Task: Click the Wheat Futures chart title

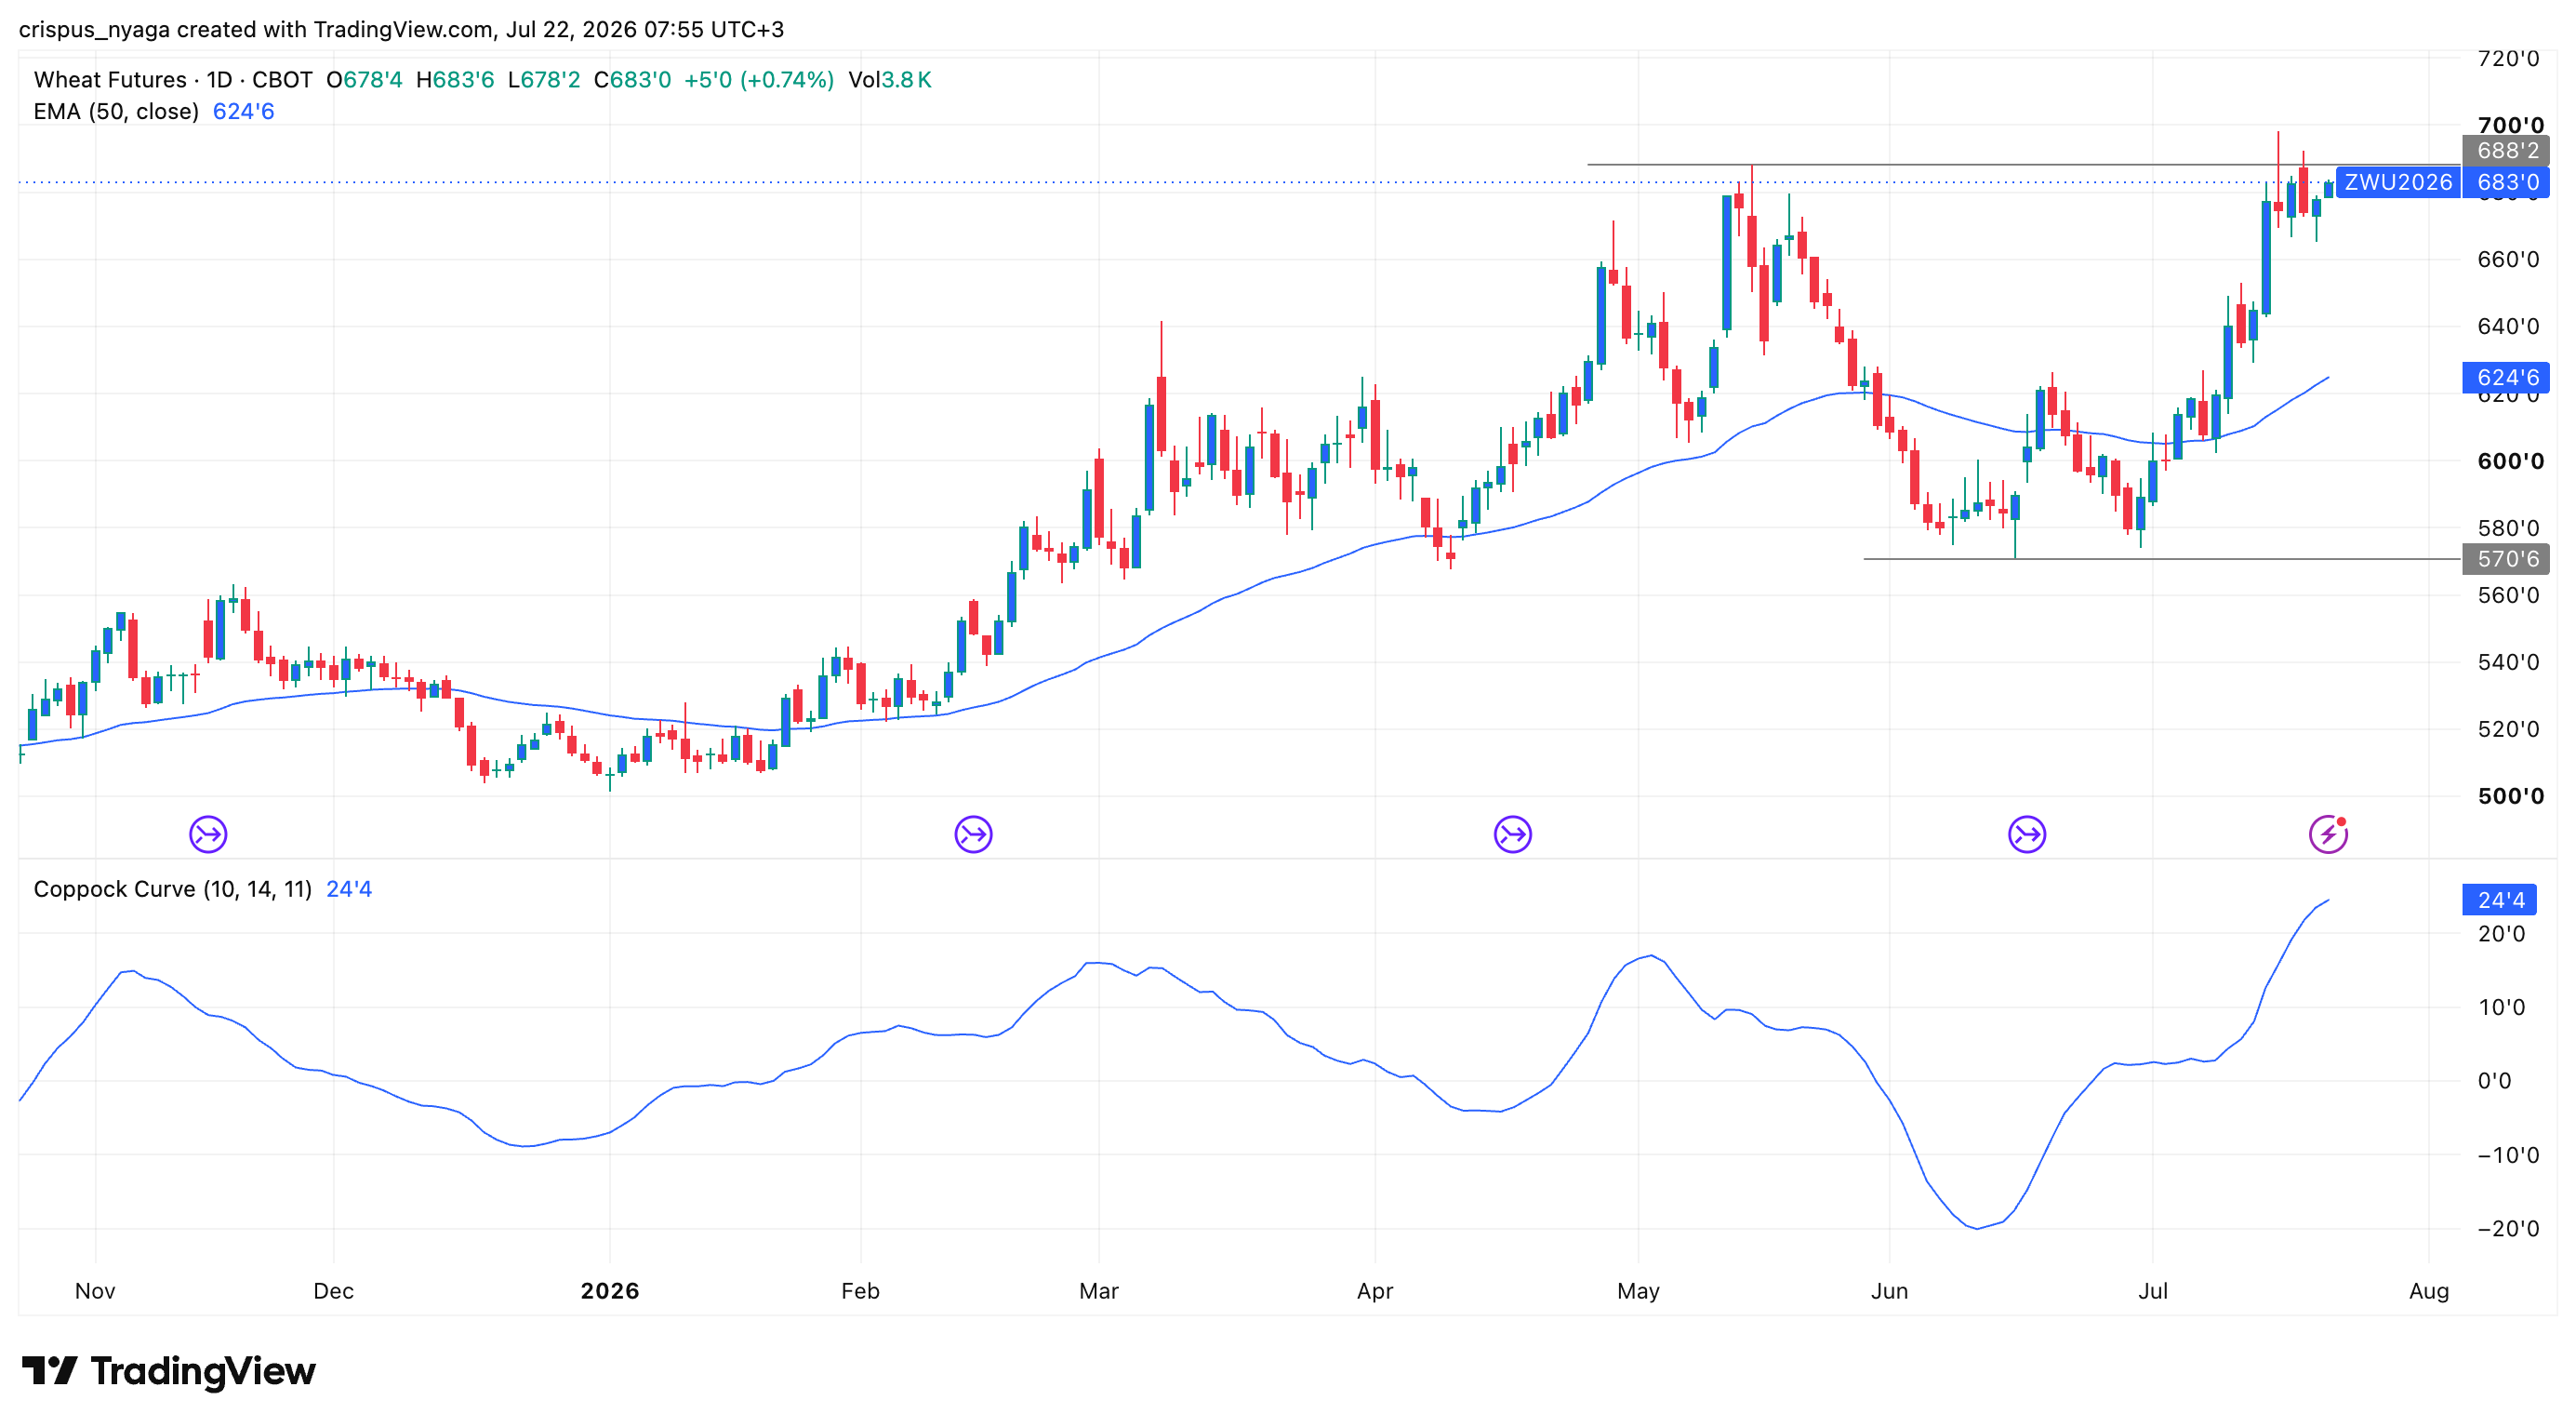Action: (x=173, y=80)
